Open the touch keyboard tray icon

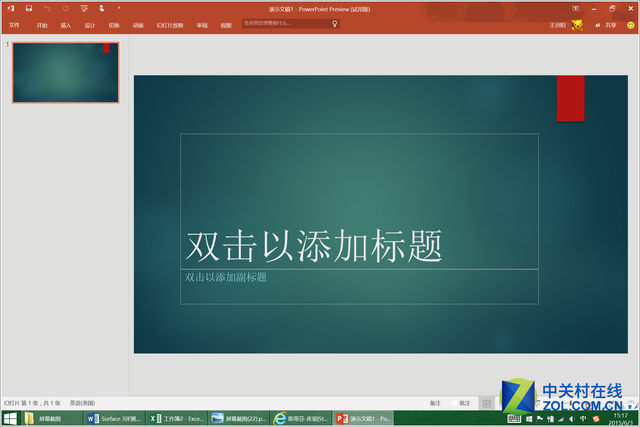point(514,419)
